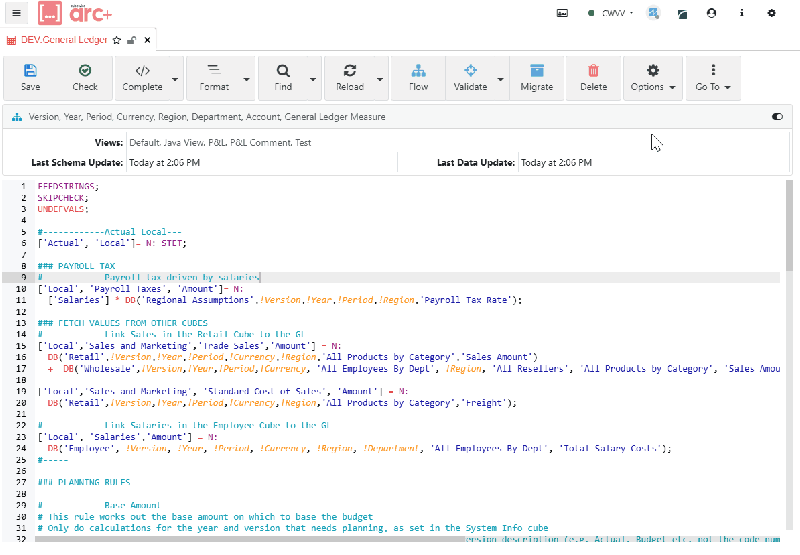The image size is (800, 555).
Task: Click the Format button
Action: tap(214, 78)
